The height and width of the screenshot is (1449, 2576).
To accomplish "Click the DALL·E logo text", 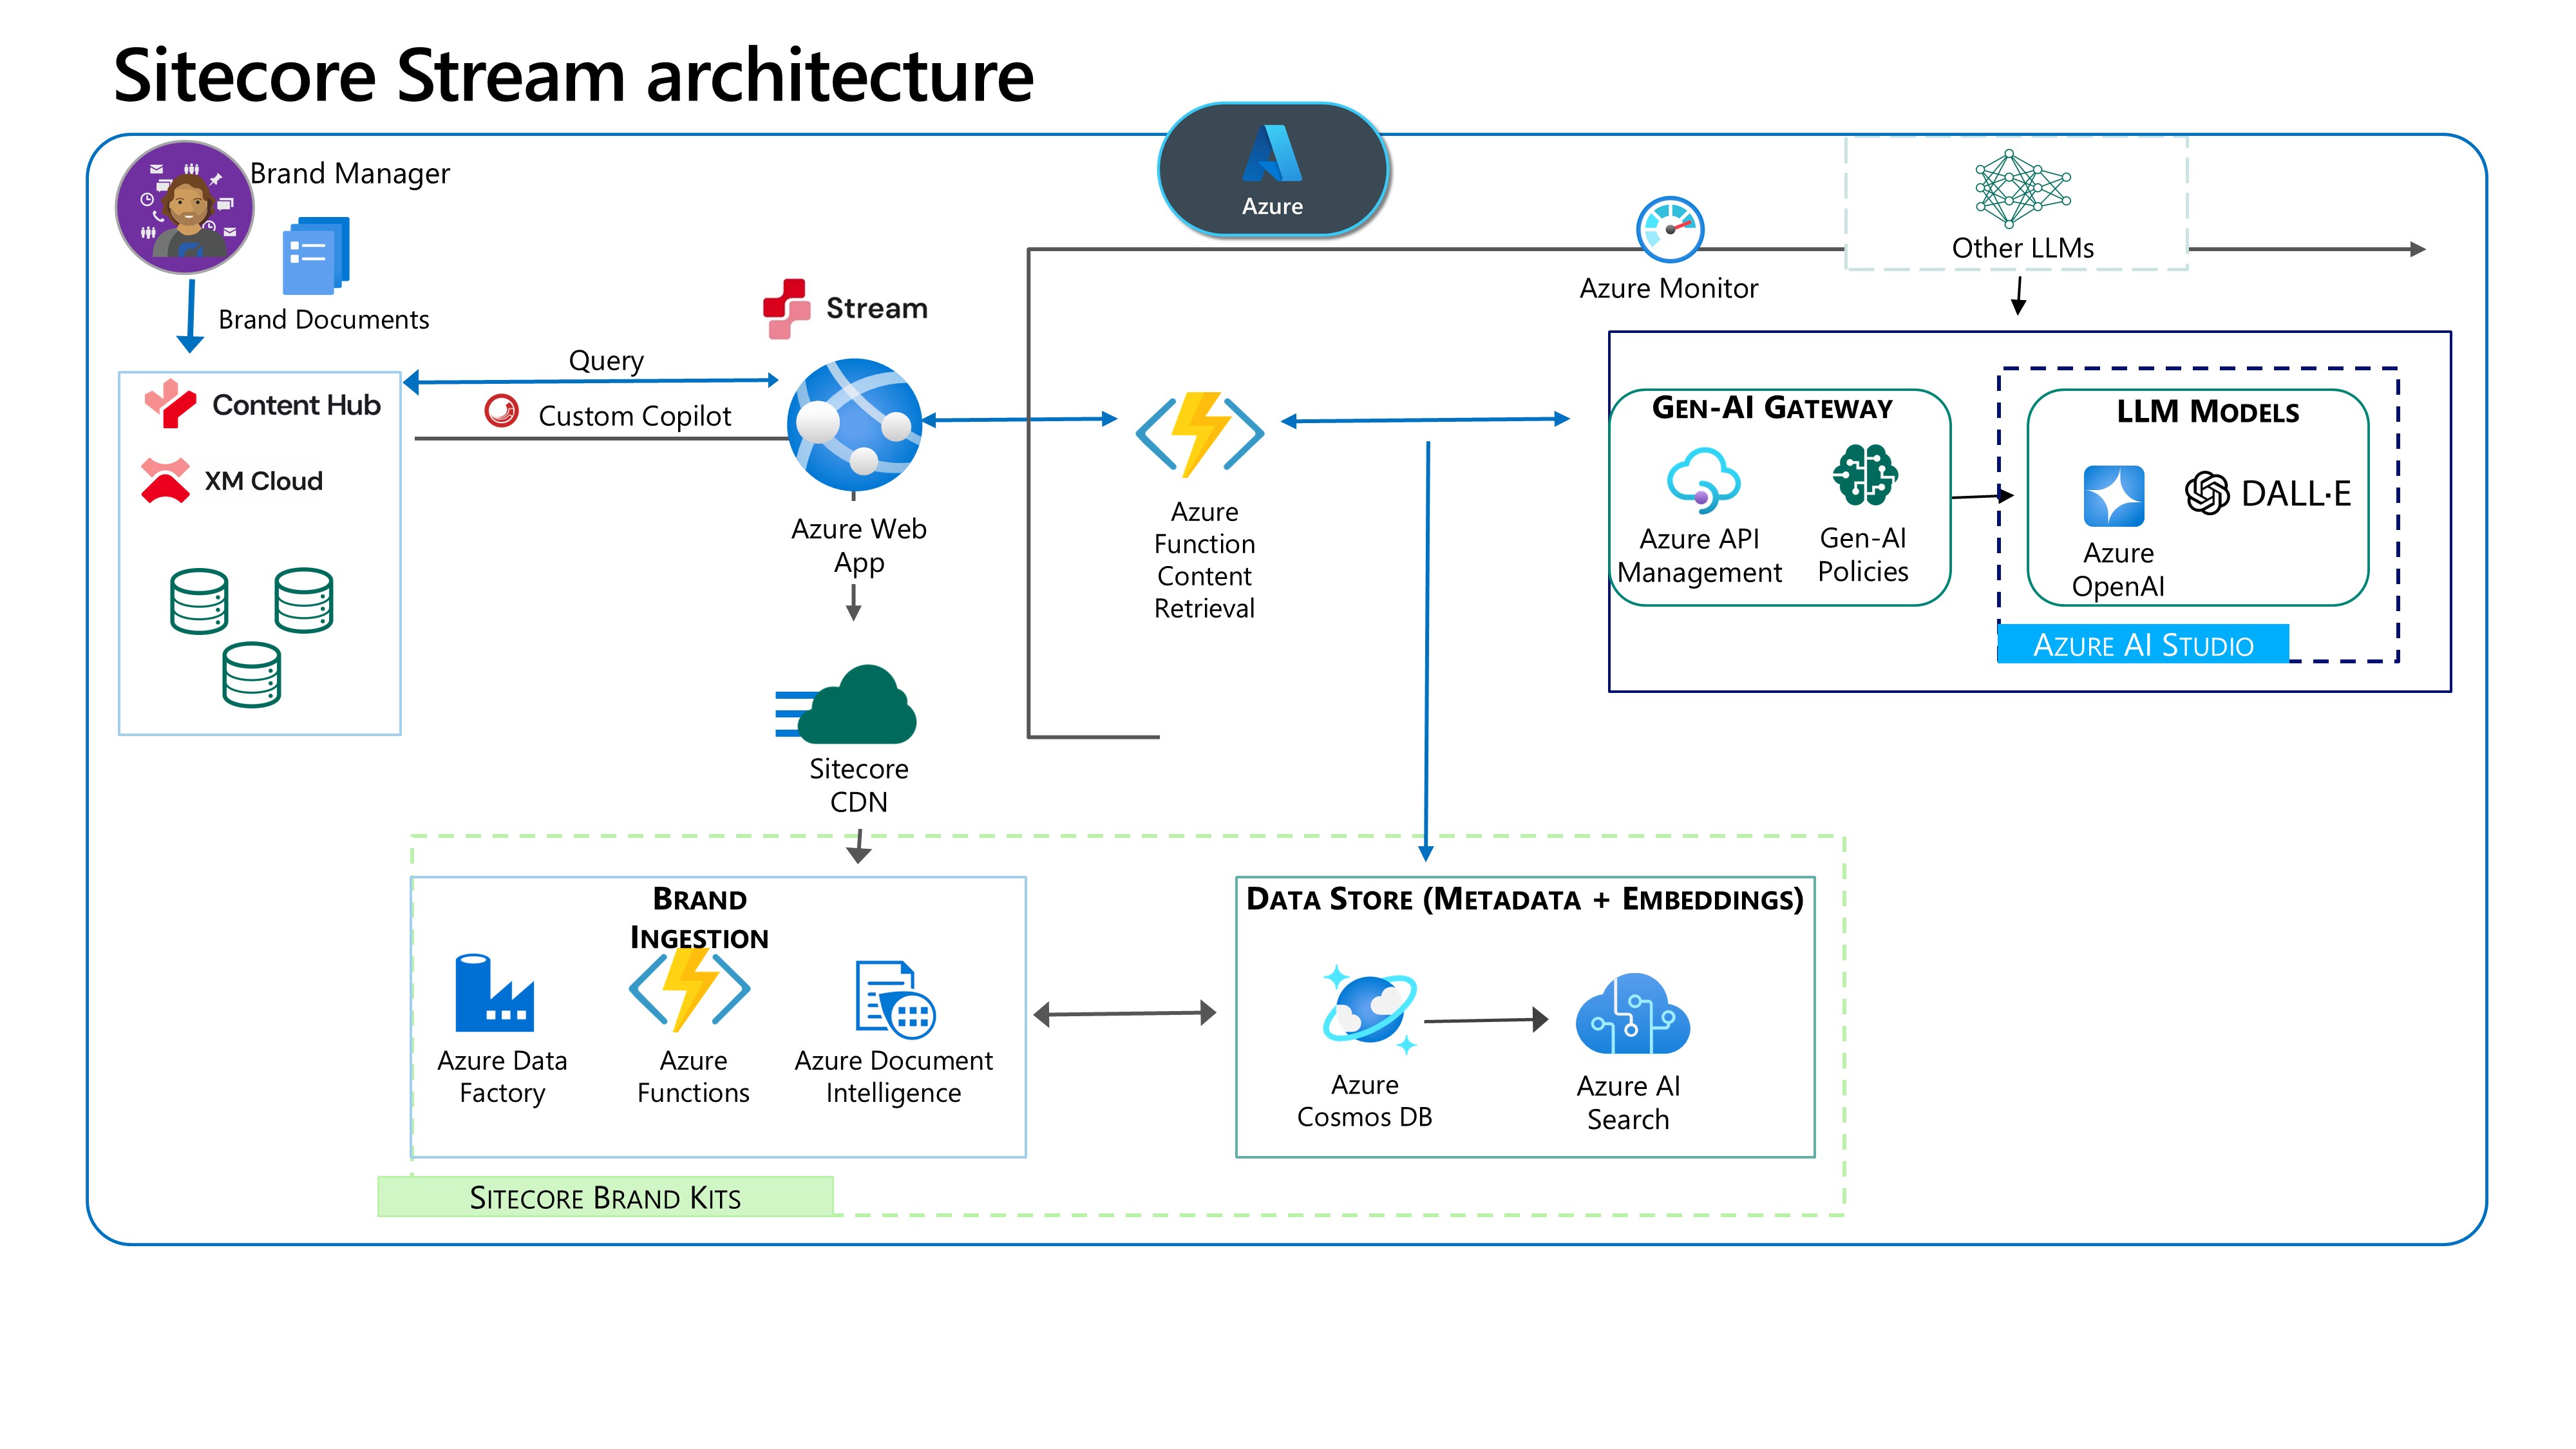I will [2268, 493].
